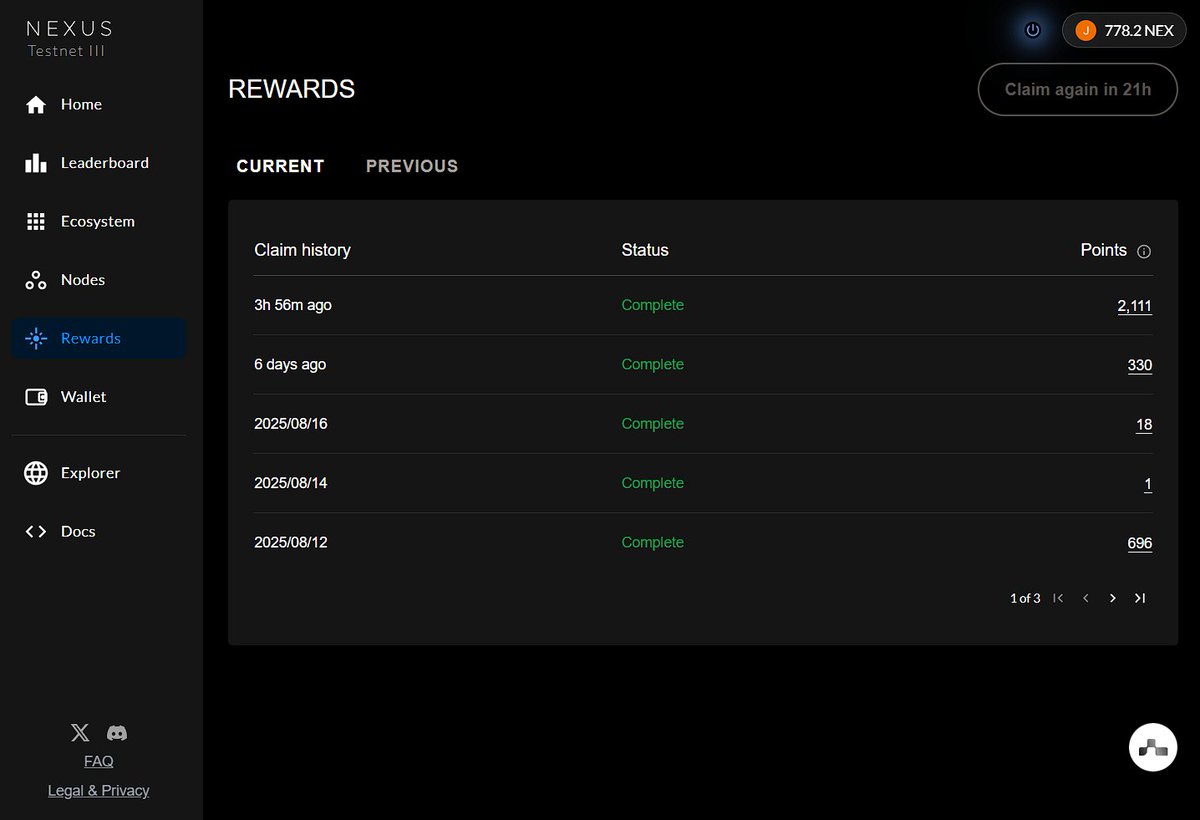
Task: Click the 2025/08/12 claim date
Action: coord(291,543)
